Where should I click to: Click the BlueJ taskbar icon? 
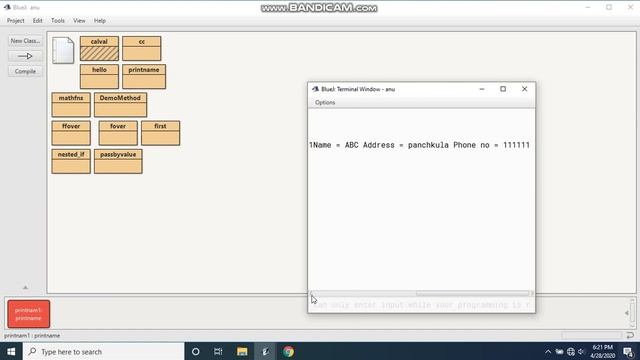[x=265, y=351]
